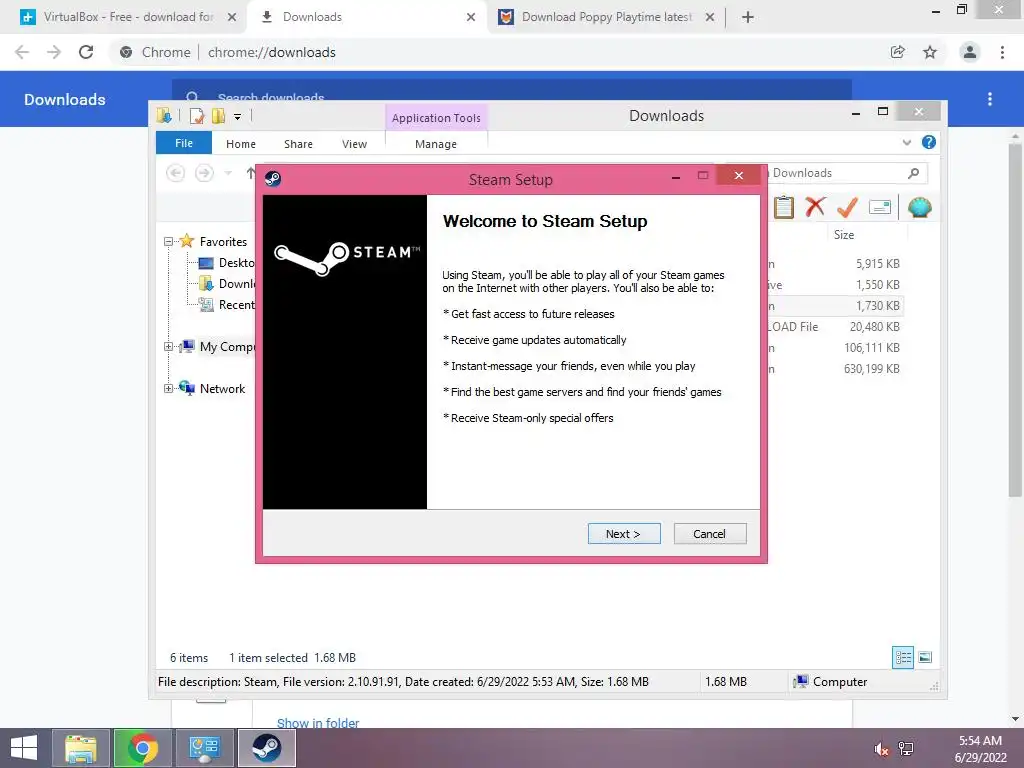Click the orange checkmark toolbar icon
Screen dimensions: 1024x768
[x=847, y=208]
